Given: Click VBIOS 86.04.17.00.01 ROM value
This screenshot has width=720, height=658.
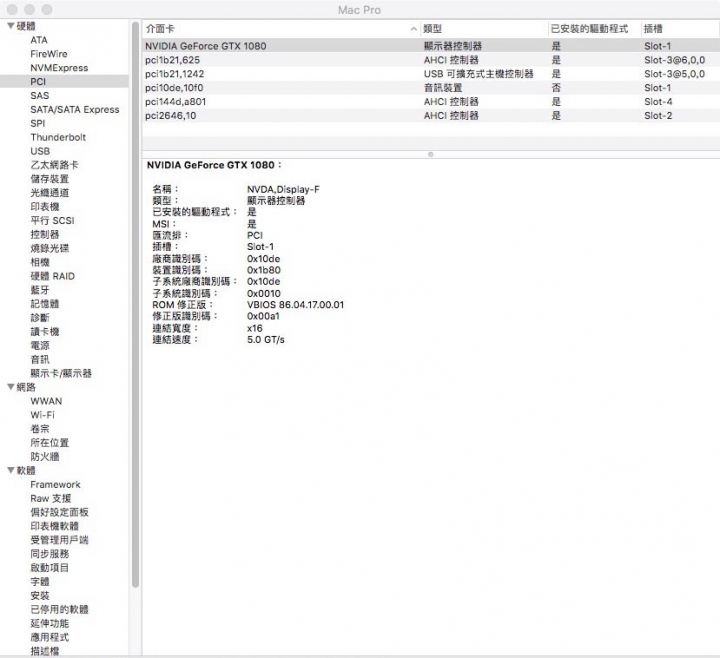Looking at the screenshot, I should pyautogui.click(x=295, y=305).
